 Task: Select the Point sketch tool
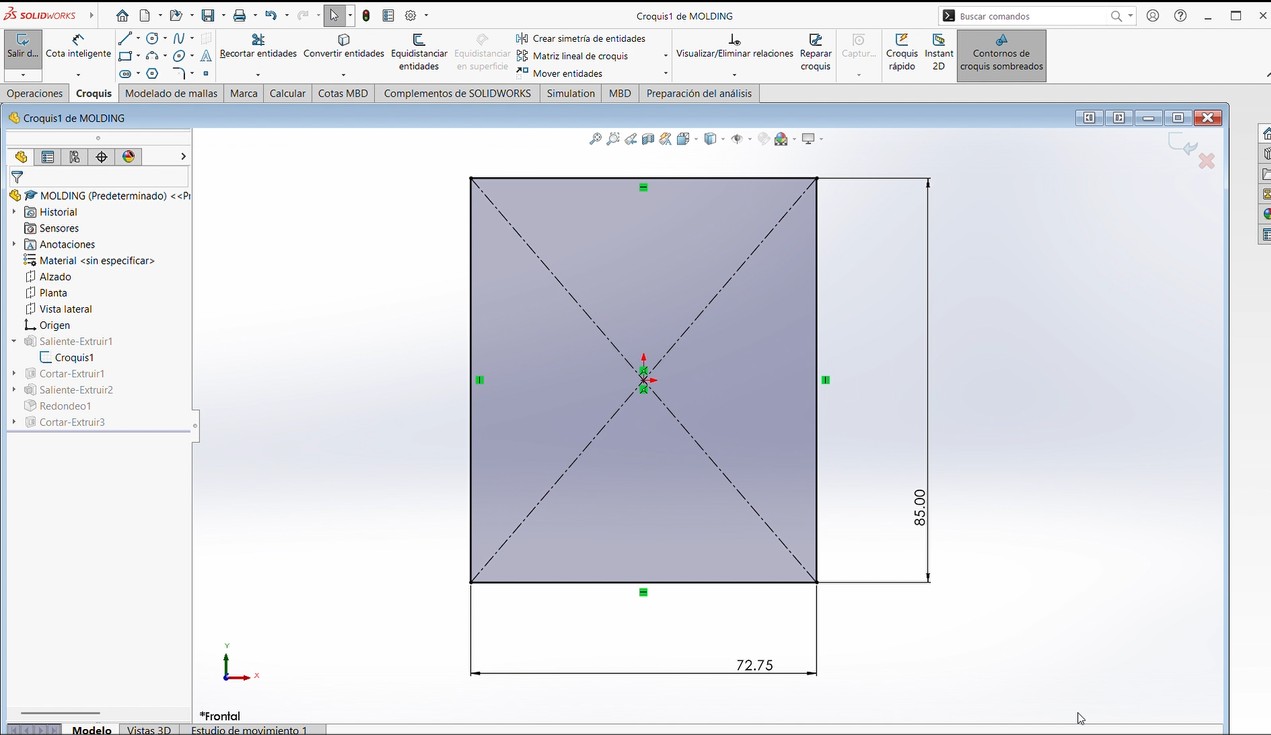click(x=206, y=74)
